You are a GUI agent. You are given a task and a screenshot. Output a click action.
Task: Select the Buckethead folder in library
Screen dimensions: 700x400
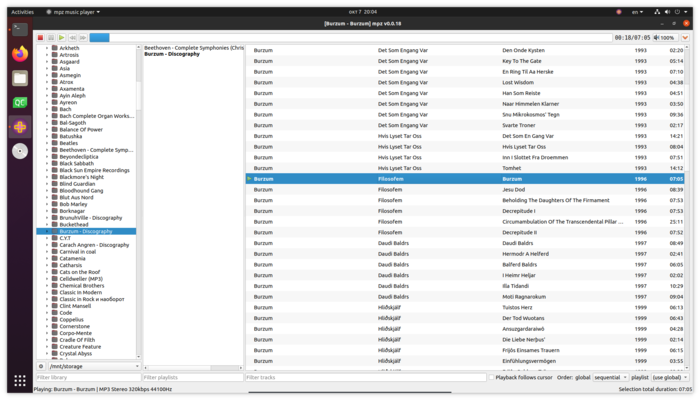[76, 224]
